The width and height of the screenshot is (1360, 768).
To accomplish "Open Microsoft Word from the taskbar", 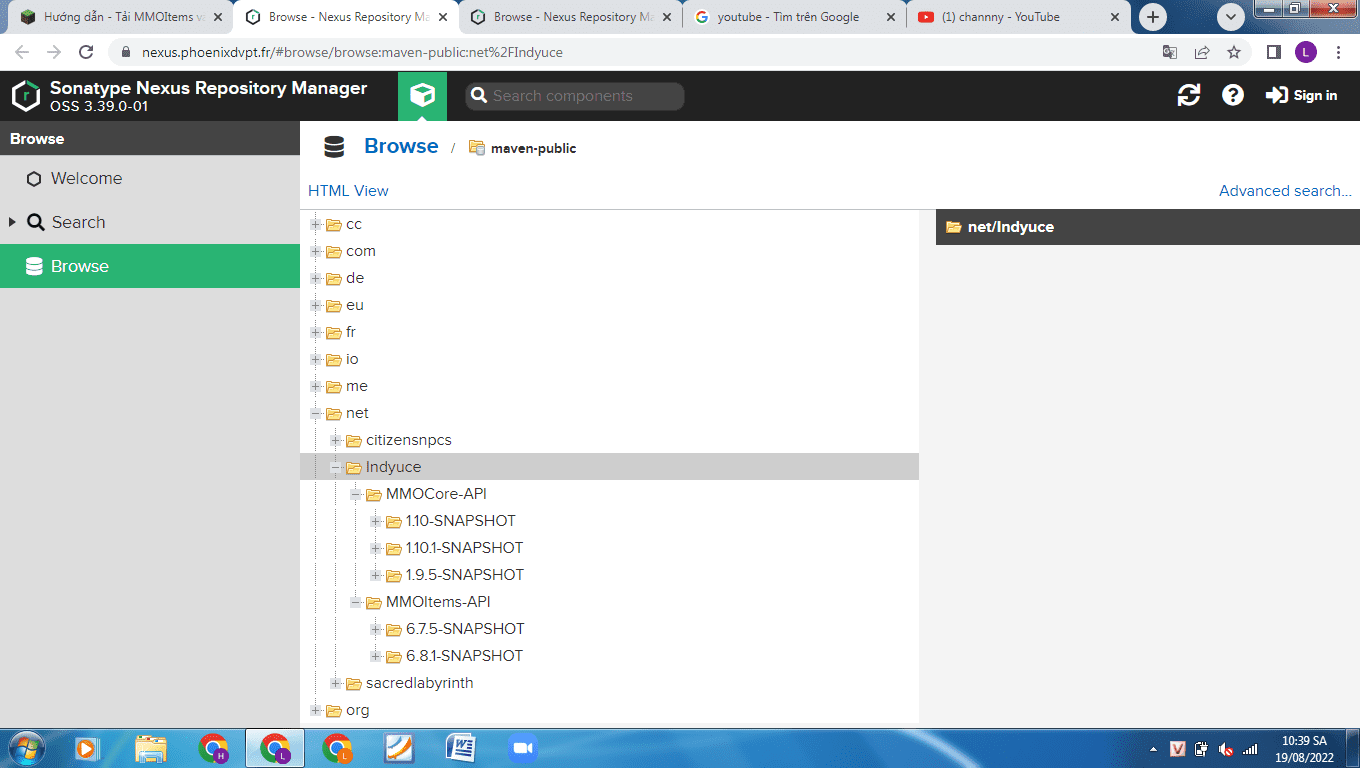I will pos(461,748).
